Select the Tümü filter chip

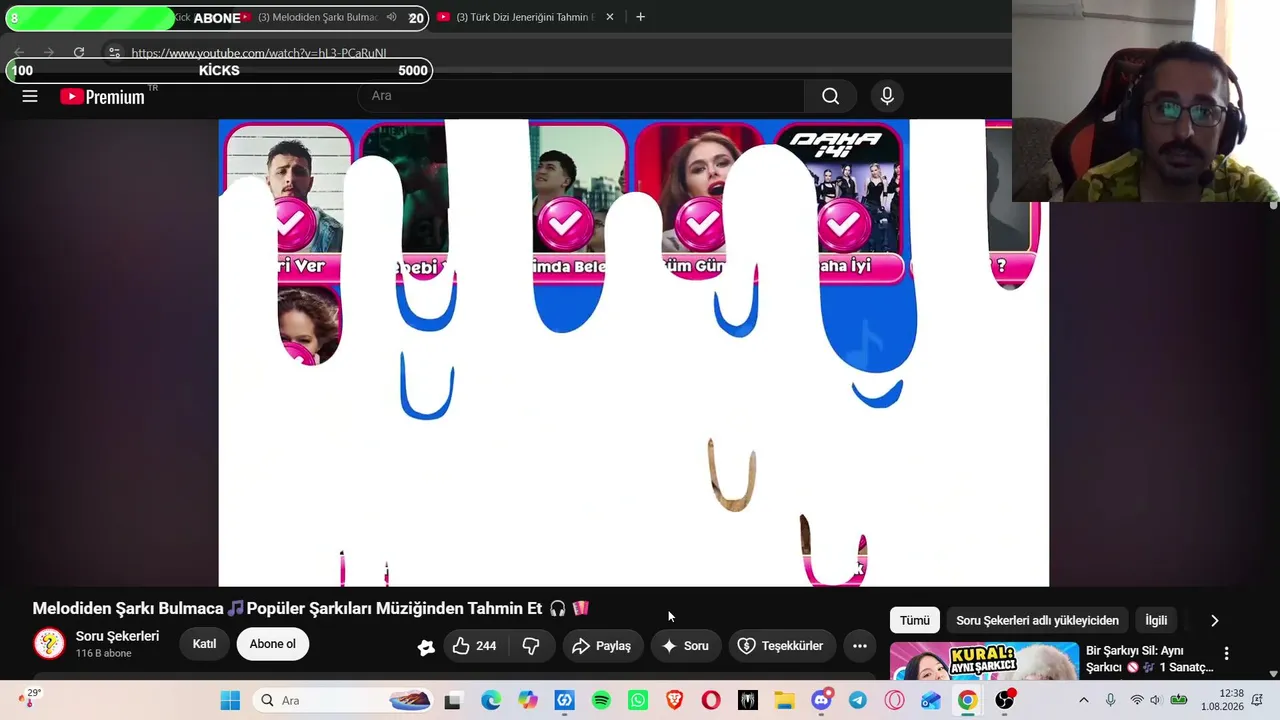914,620
